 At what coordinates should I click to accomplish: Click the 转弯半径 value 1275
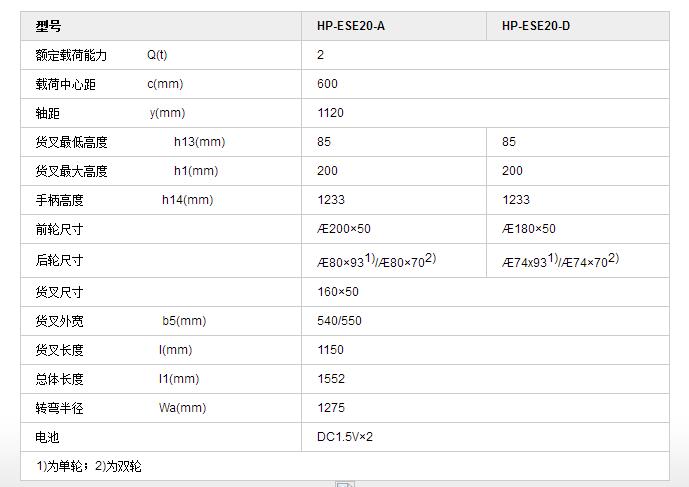331,408
